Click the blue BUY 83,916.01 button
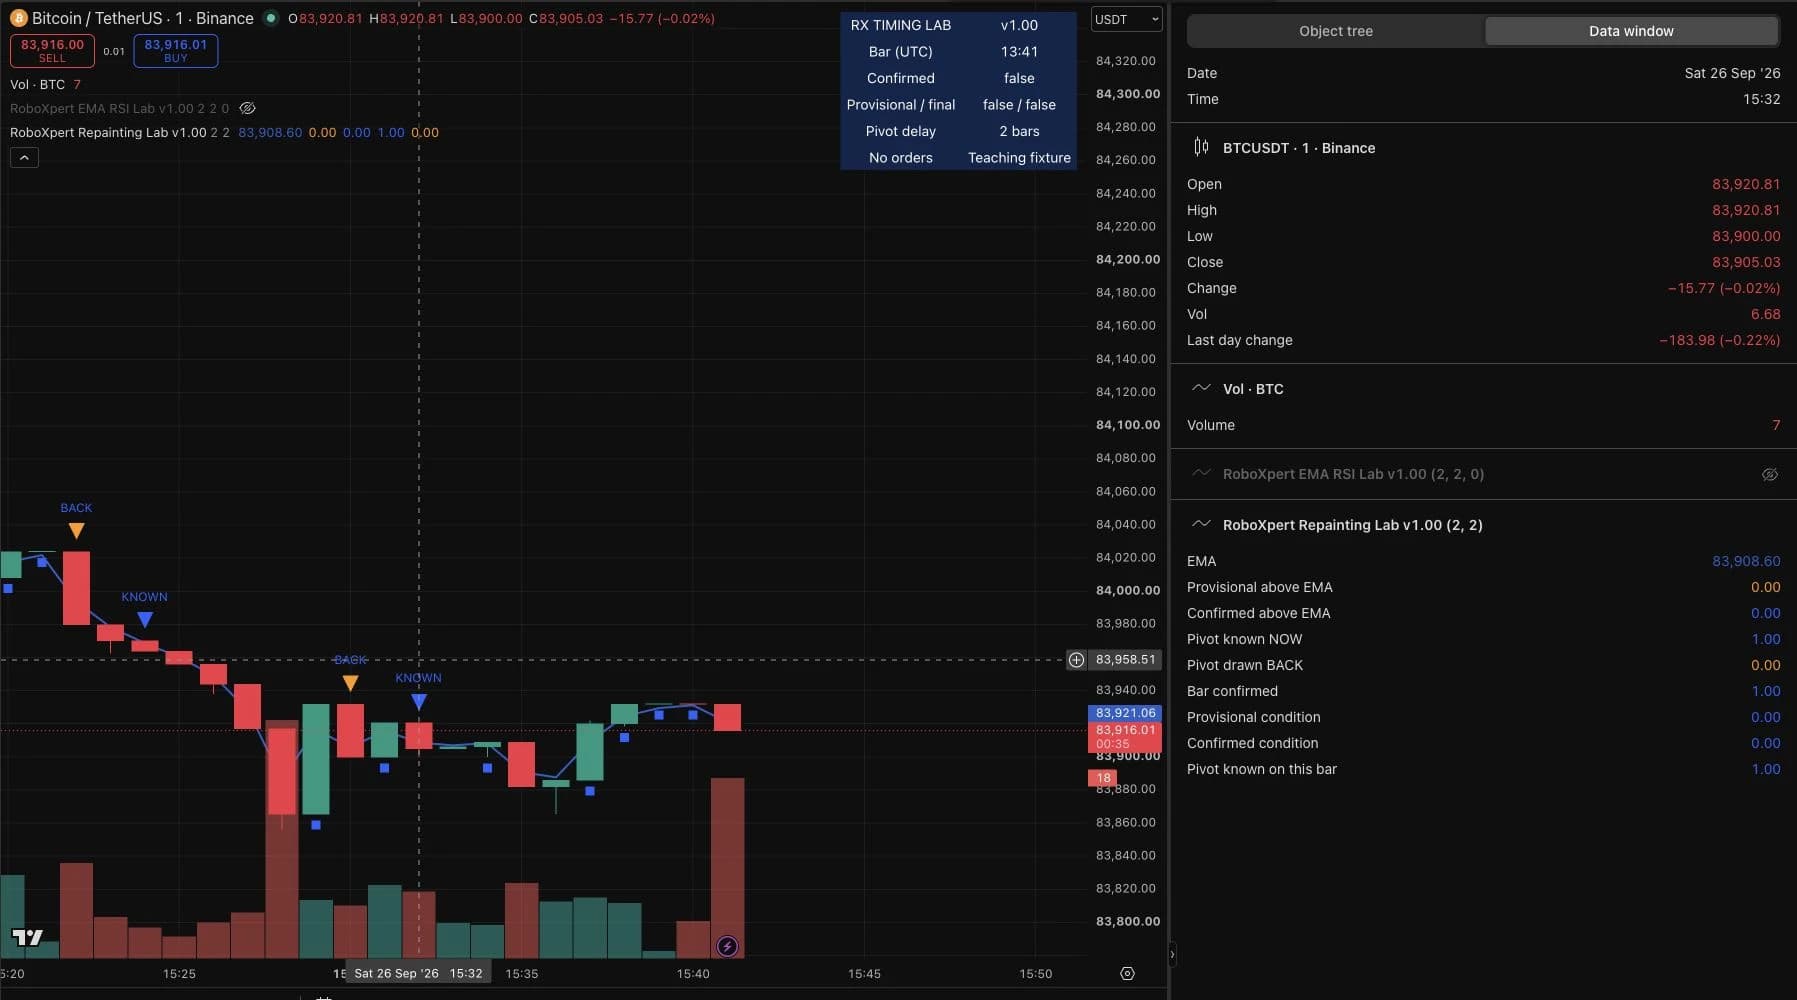The height and width of the screenshot is (1000, 1797). point(176,50)
